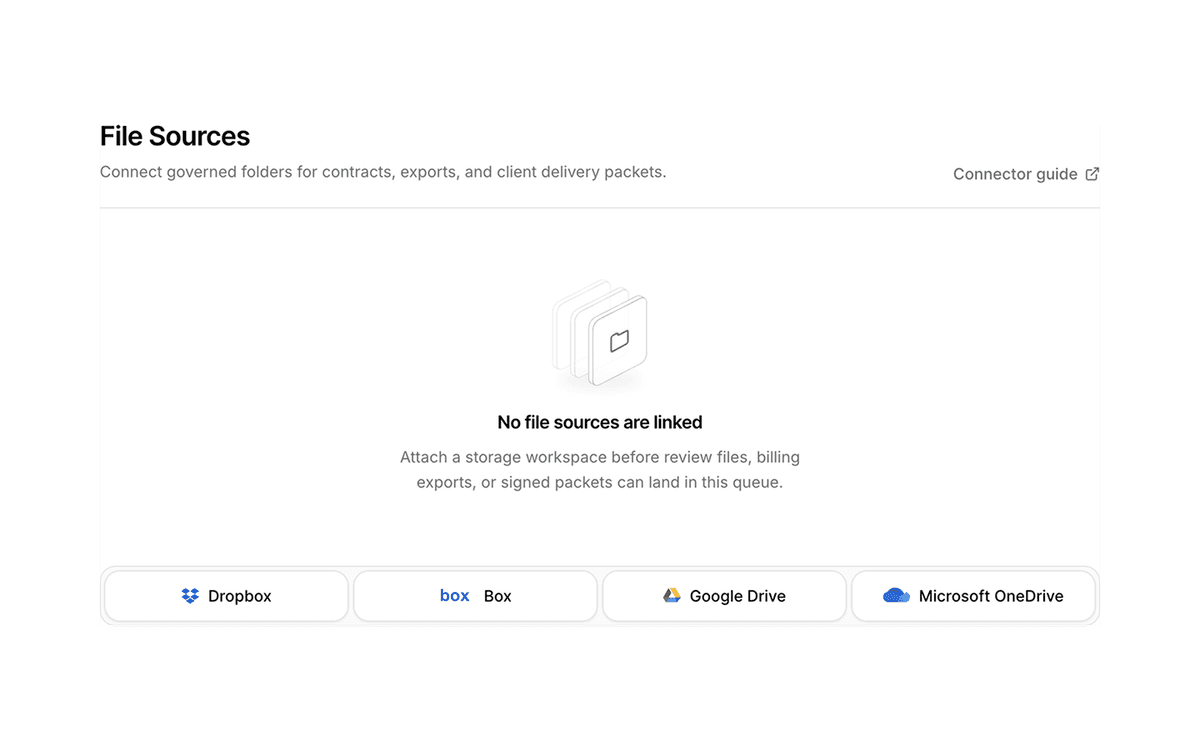This screenshot has height=750, width=1200.
Task: Click the Attach a storage workspace description
Action: (600, 470)
